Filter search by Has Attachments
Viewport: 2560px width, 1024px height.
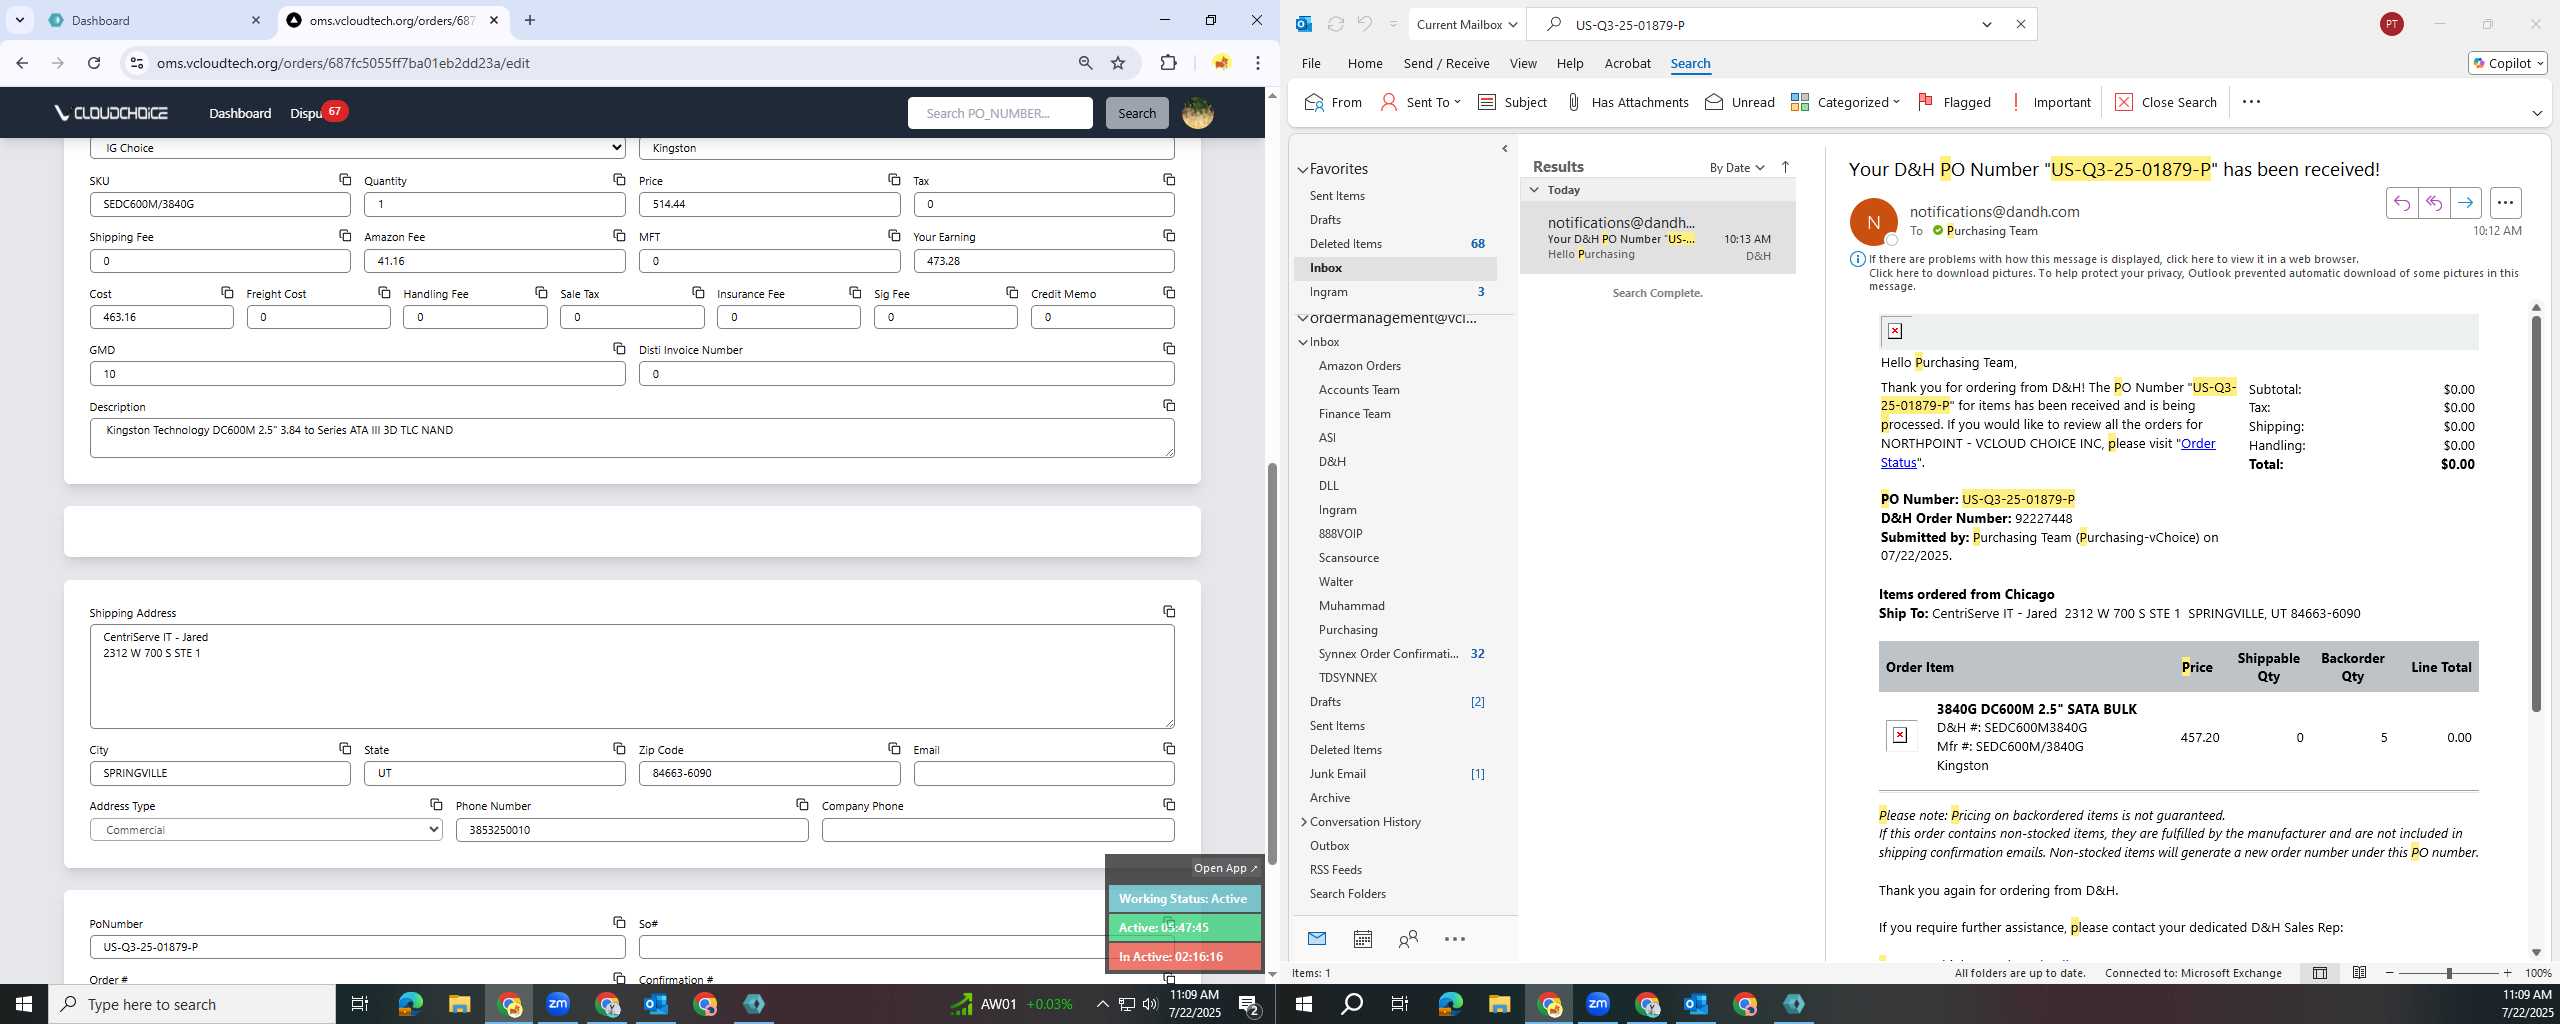click(x=1627, y=102)
